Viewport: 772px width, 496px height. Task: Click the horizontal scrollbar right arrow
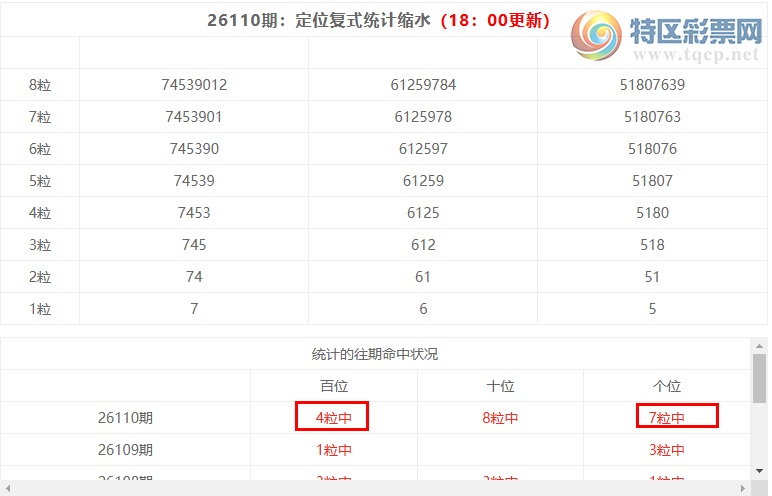point(743,488)
